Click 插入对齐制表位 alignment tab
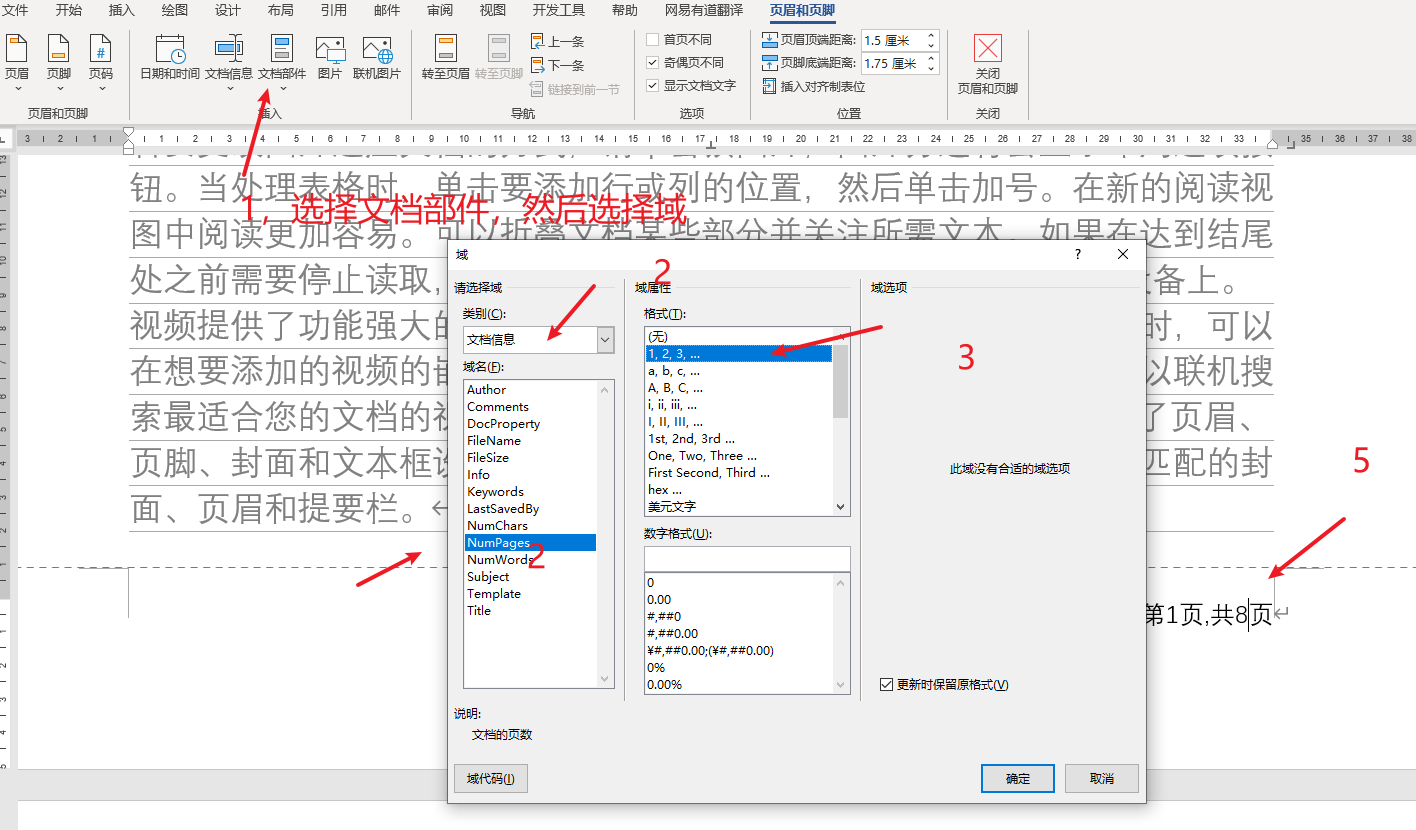This screenshot has height=830, width=1416. pos(814,86)
